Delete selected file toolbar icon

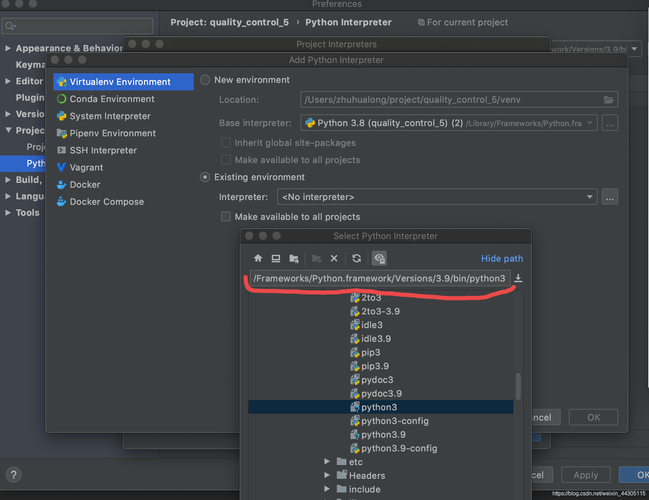tap(334, 258)
